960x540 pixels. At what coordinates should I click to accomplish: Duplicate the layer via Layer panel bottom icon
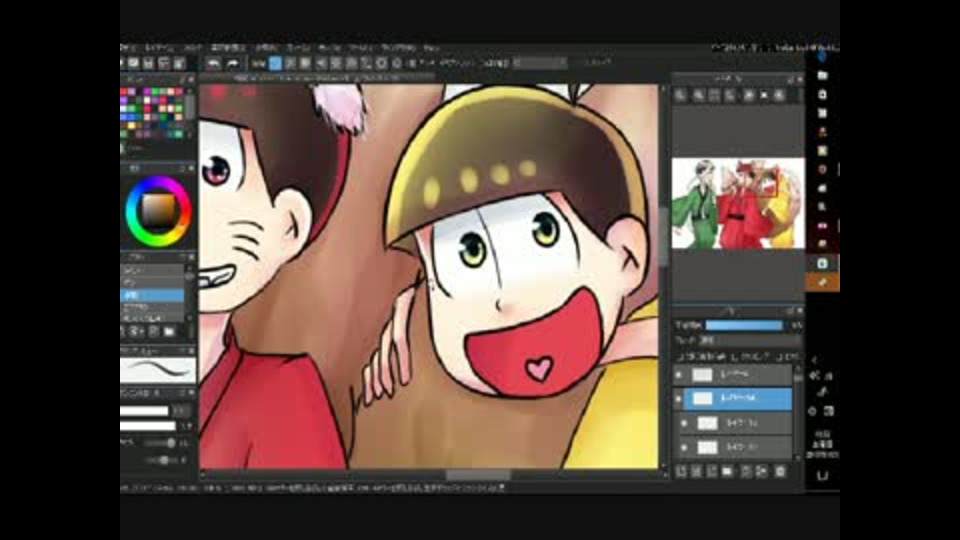746,471
